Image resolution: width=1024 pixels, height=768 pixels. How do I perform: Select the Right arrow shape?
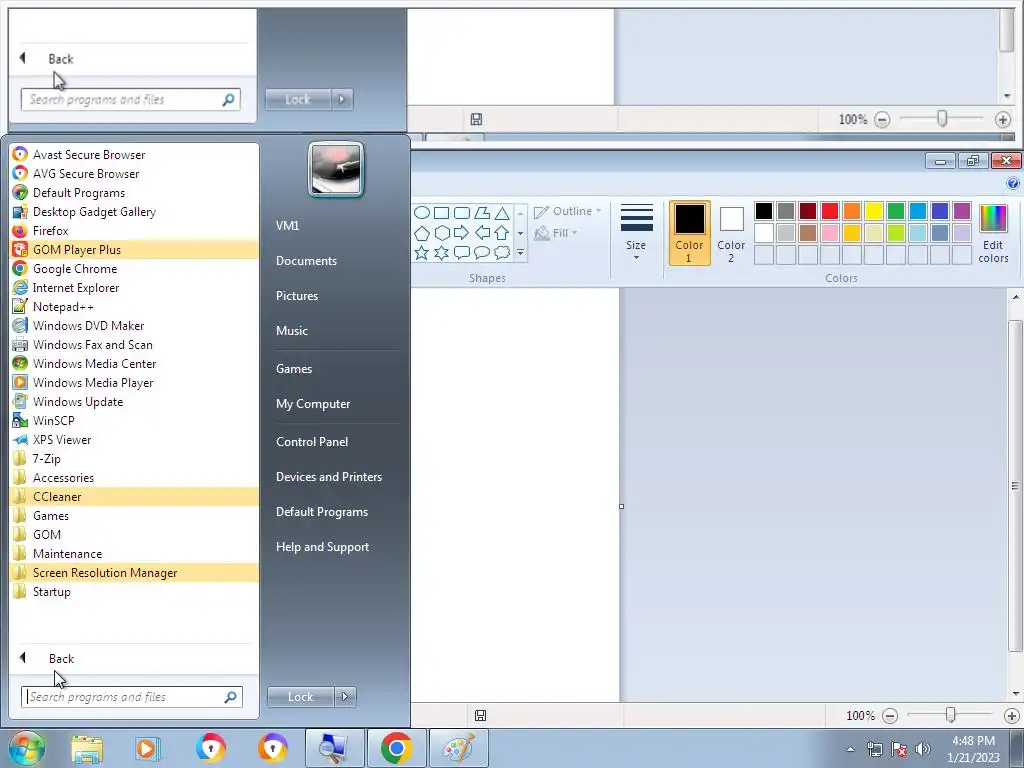point(462,232)
